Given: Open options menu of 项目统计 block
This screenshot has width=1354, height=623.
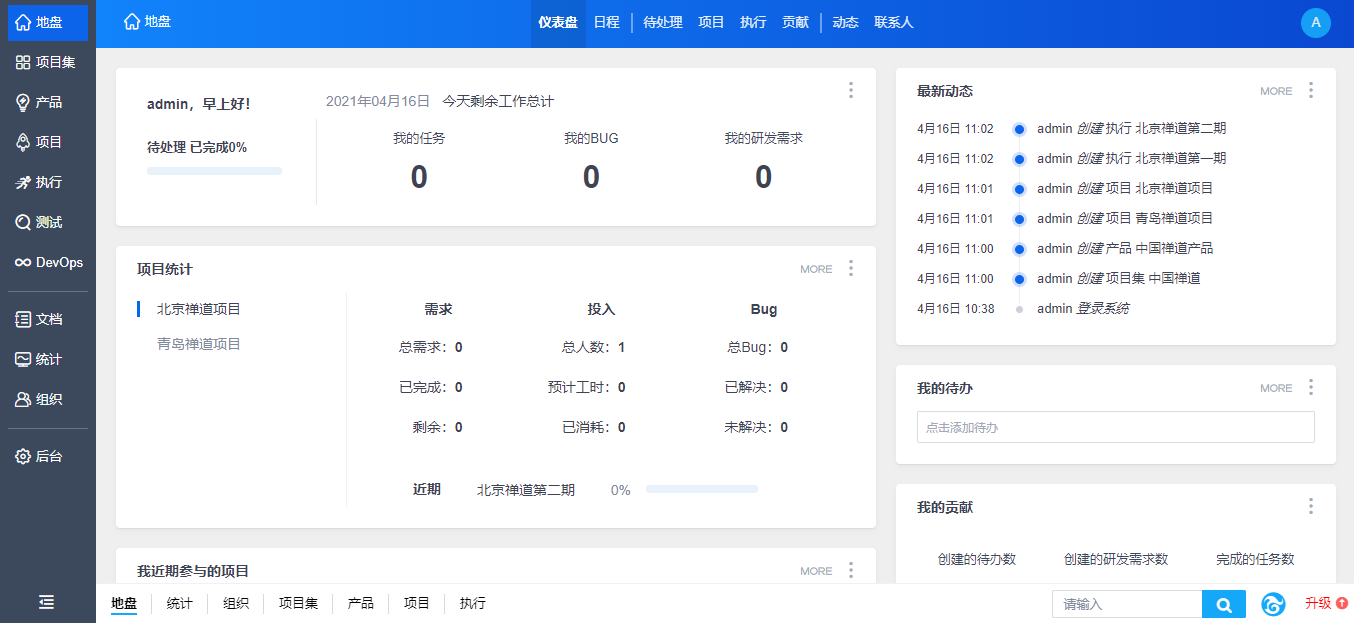Looking at the screenshot, I should point(851,268).
